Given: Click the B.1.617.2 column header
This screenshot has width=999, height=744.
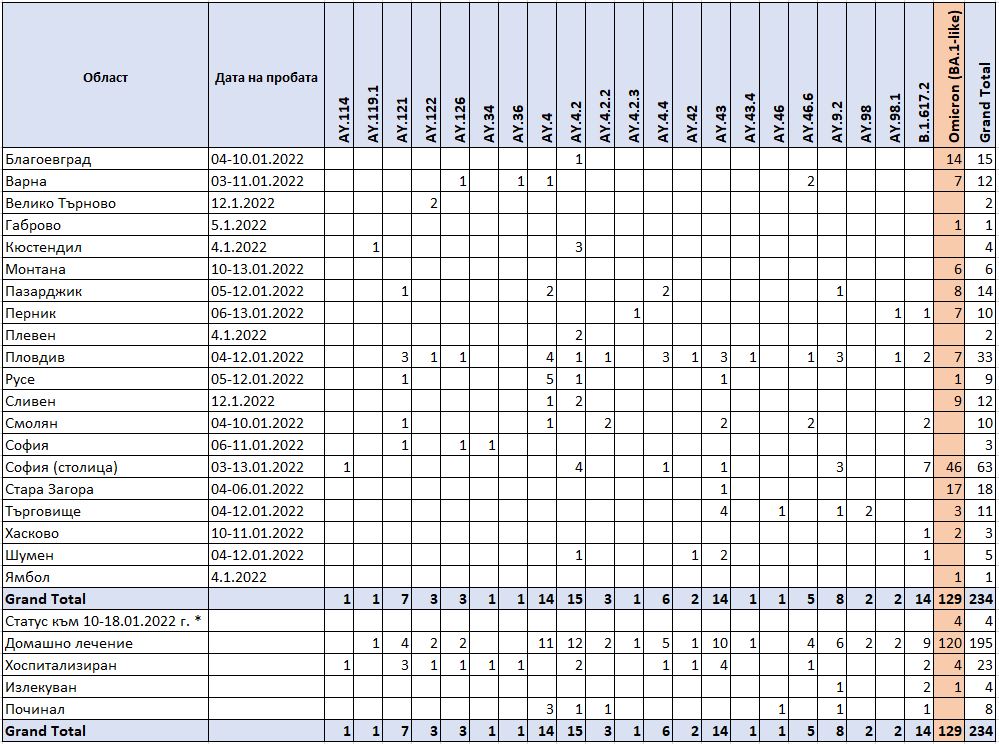Looking at the screenshot, I should (x=924, y=75).
